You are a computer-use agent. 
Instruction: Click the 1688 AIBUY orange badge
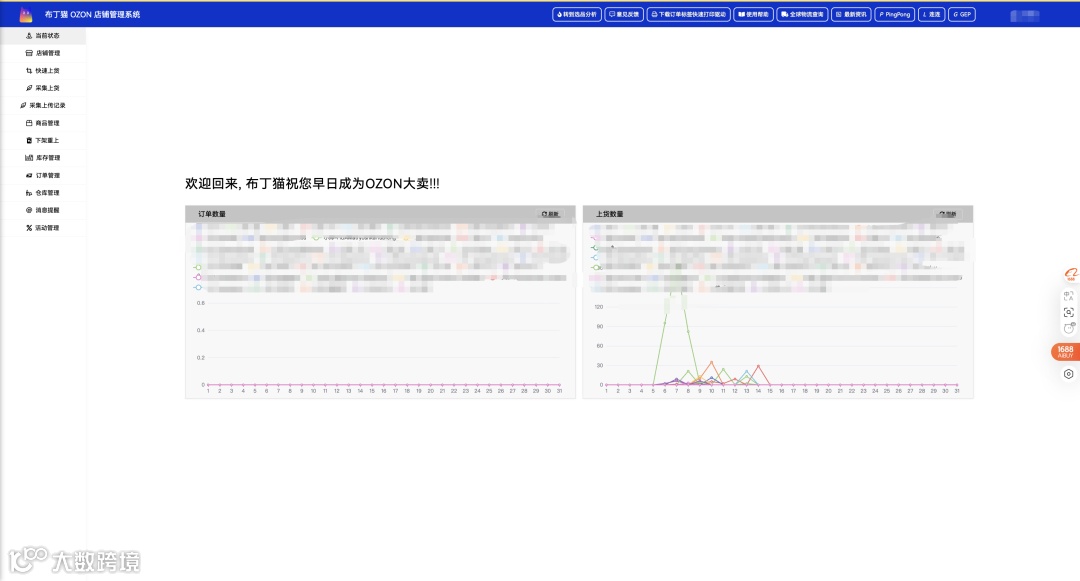click(1065, 352)
